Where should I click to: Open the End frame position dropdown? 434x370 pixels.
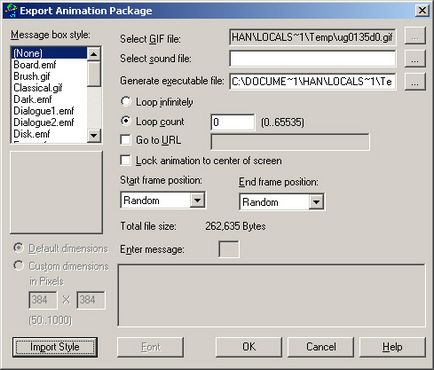pyautogui.click(x=316, y=202)
